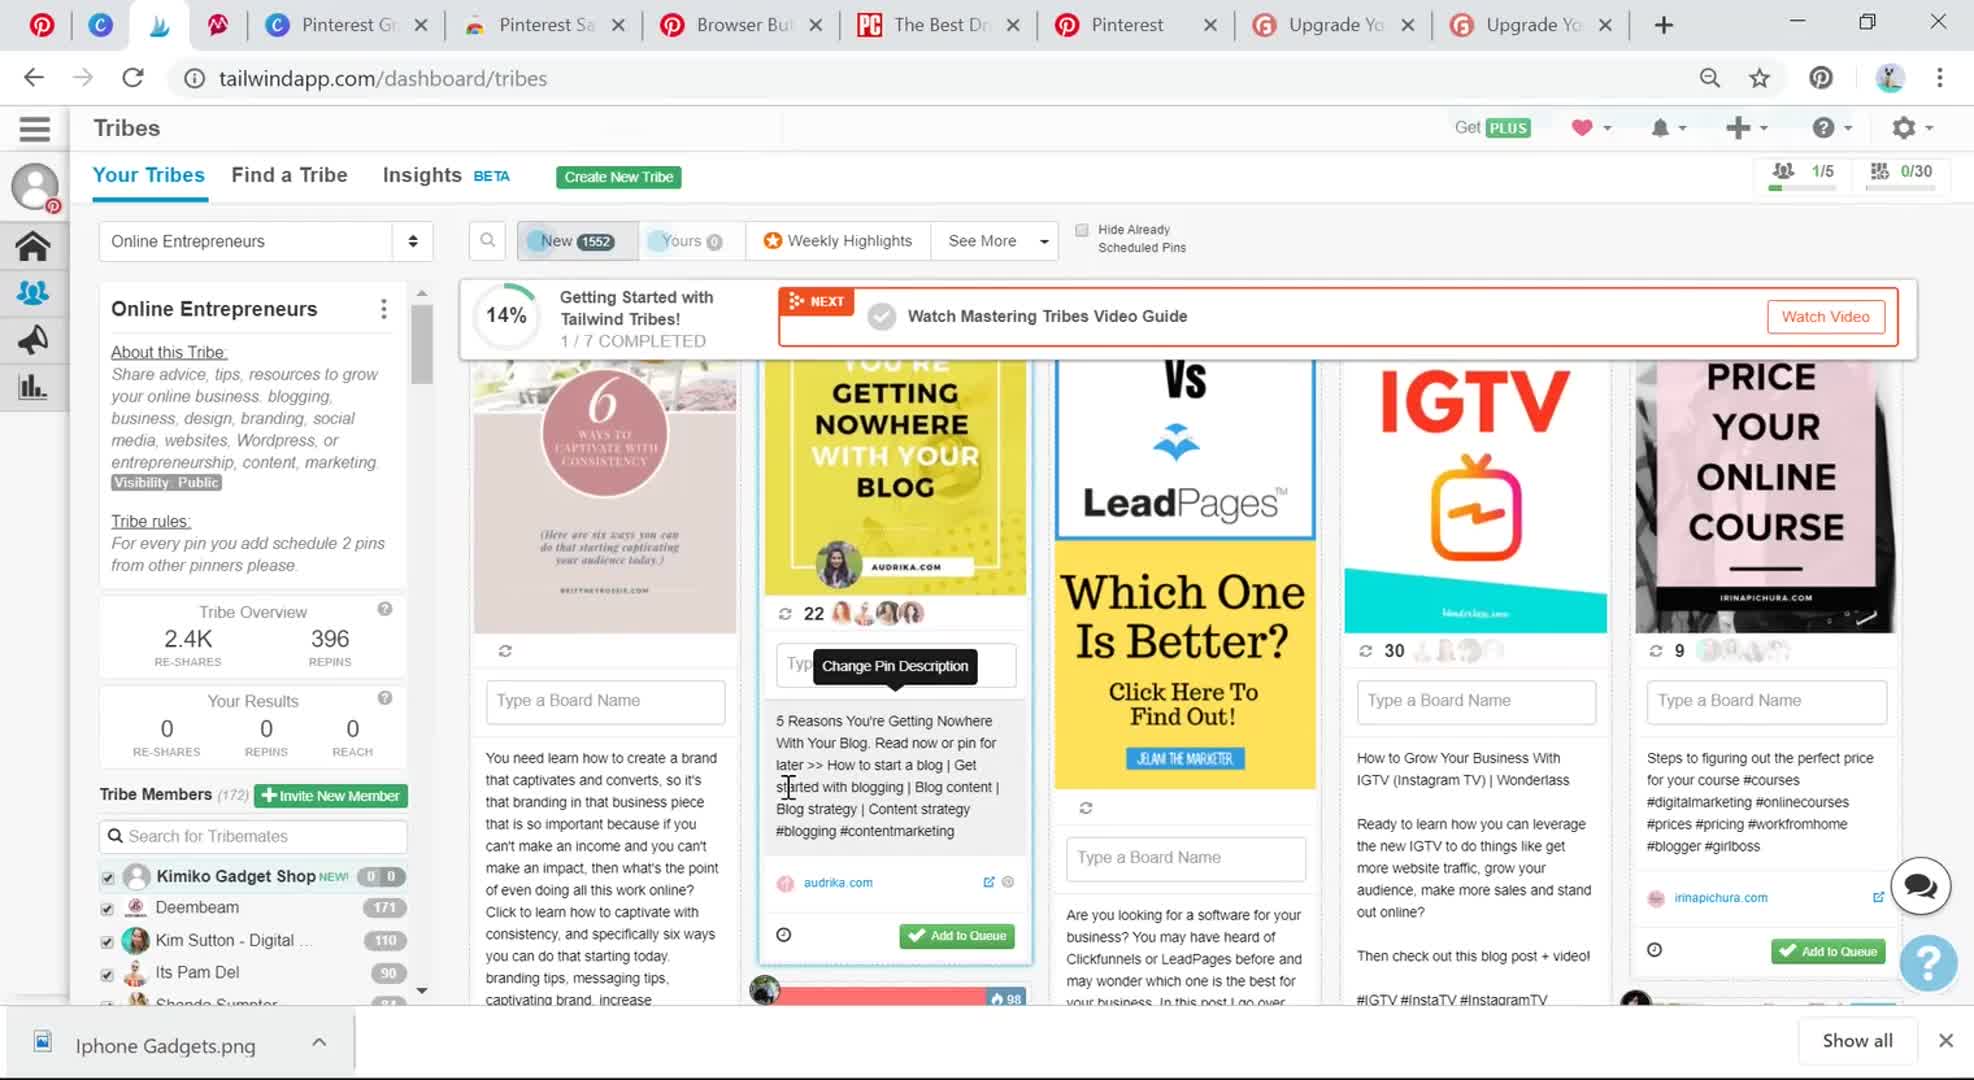Click Create New Tribe button

click(x=618, y=177)
